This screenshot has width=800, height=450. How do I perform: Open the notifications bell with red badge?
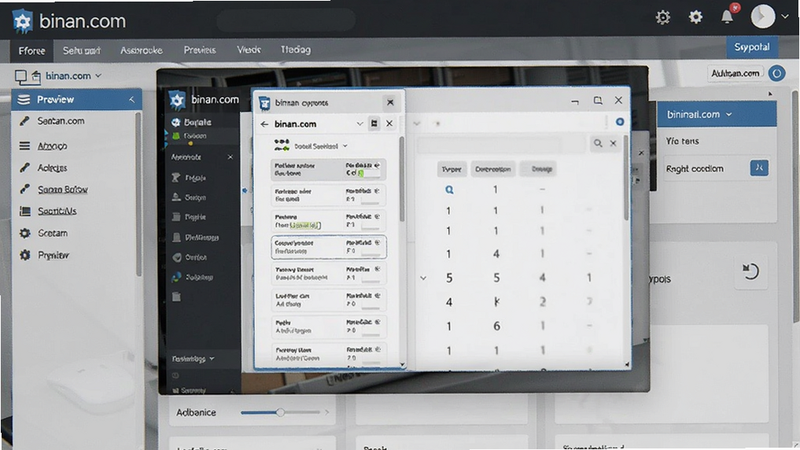pos(728,16)
